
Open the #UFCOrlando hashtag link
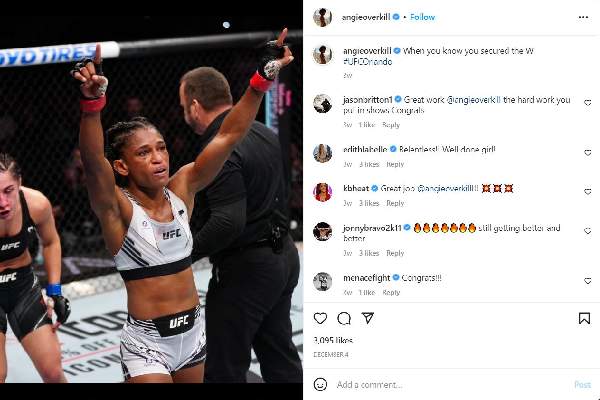pyautogui.click(x=367, y=62)
